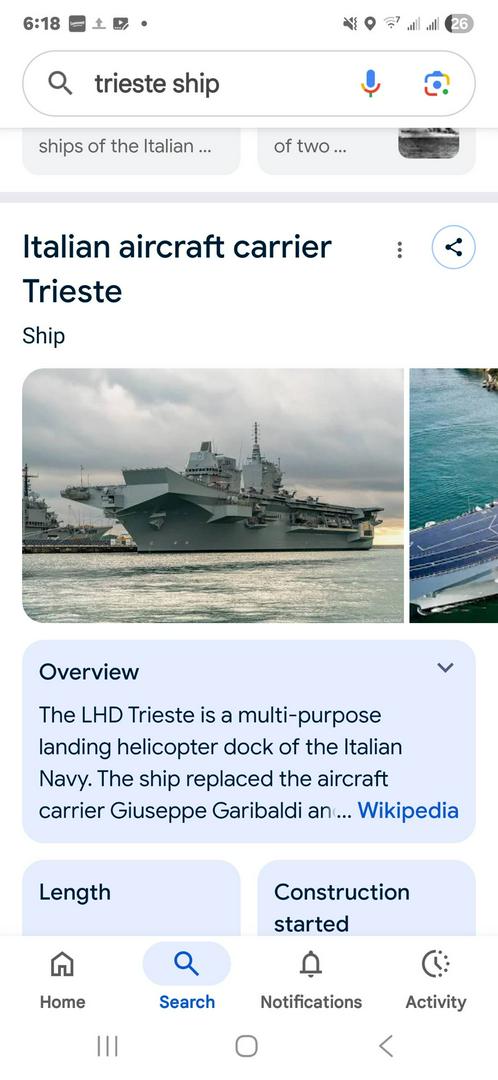Open the 'of two ...' related card
The image size is (498, 1080).
pyautogui.click(x=366, y=152)
